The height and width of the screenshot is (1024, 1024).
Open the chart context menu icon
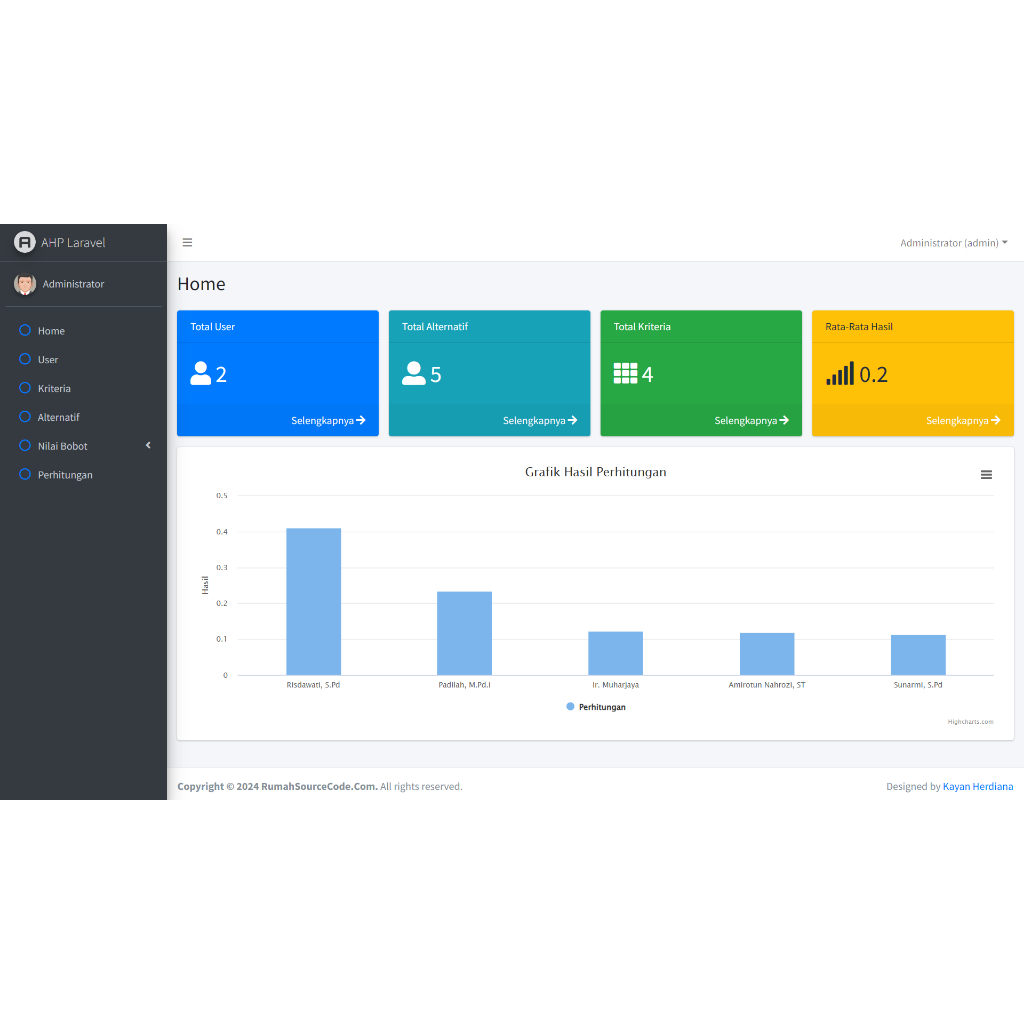pyautogui.click(x=986, y=475)
